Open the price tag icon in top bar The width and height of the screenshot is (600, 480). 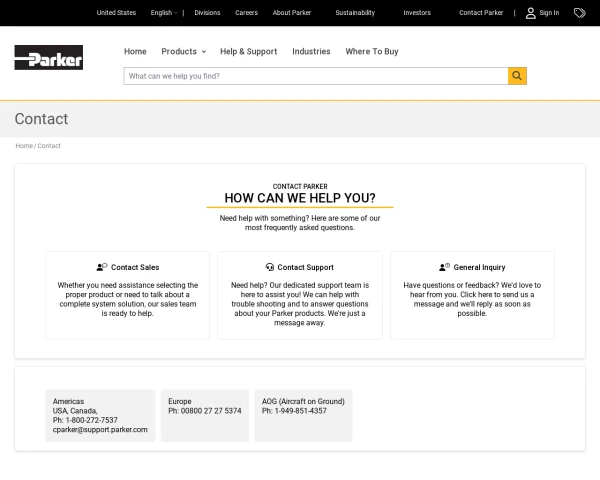[x=580, y=13]
